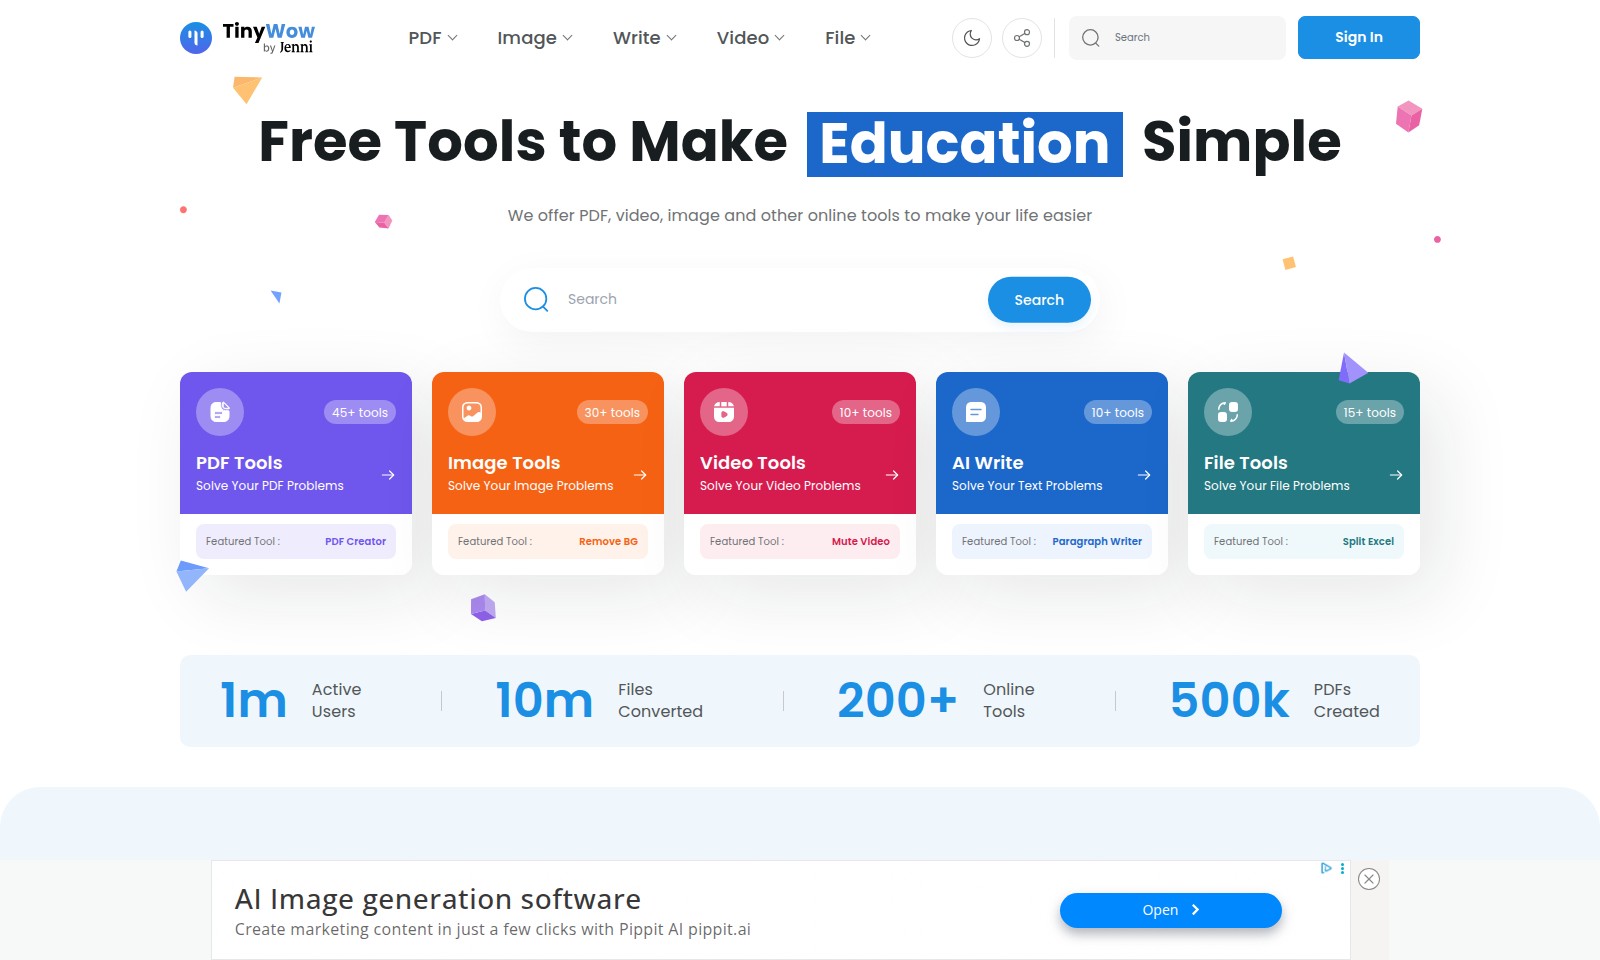Click the Image Tools picture icon

click(x=472, y=412)
